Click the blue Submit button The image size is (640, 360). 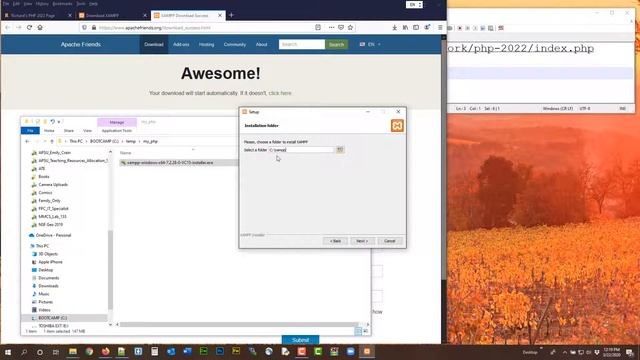(300, 340)
